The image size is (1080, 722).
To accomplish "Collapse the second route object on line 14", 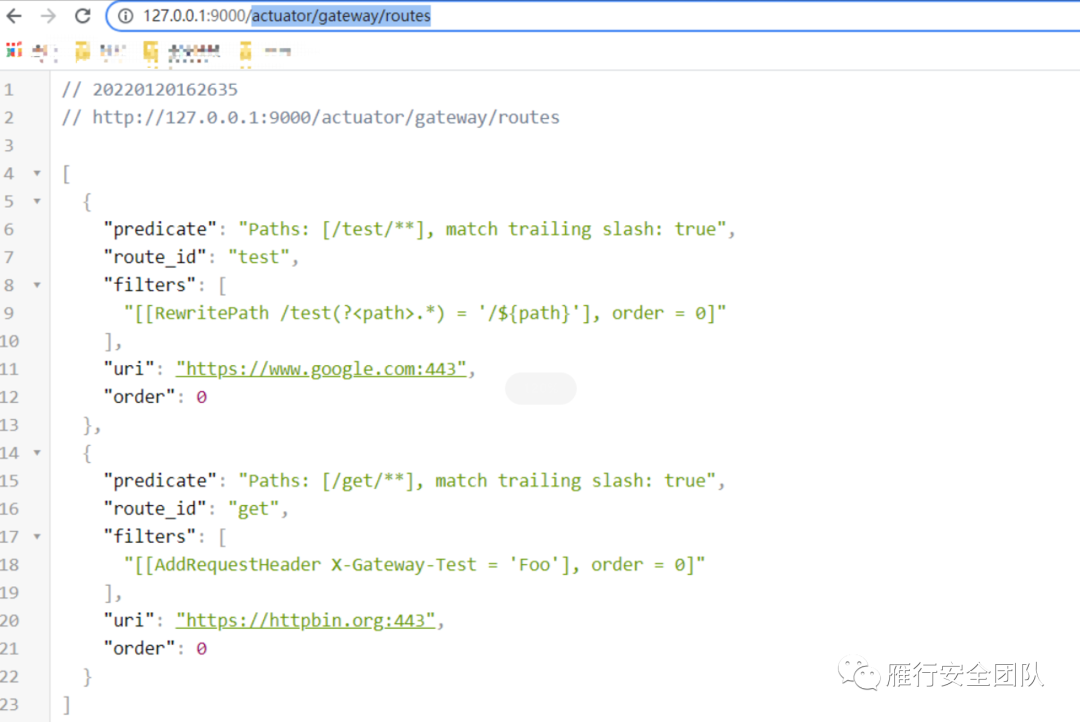I will coord(37,453).
